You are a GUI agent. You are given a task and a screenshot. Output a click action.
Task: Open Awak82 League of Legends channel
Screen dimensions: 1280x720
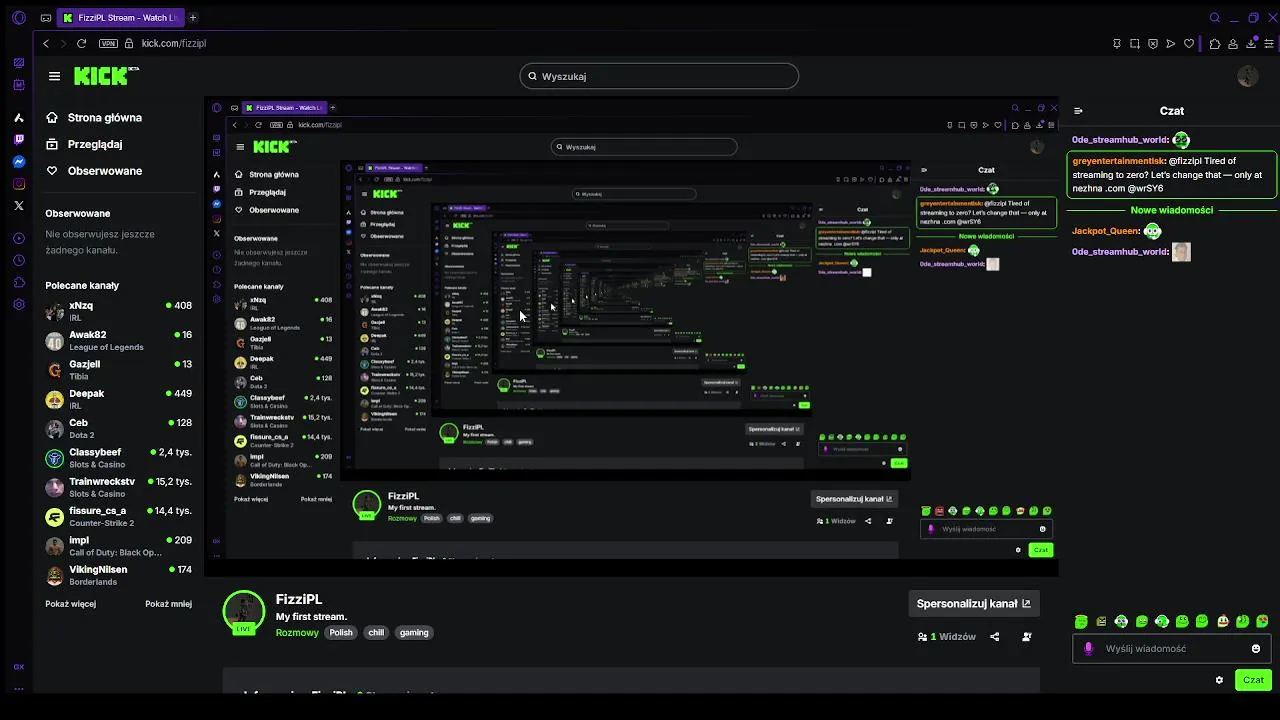tap(119, 340)
